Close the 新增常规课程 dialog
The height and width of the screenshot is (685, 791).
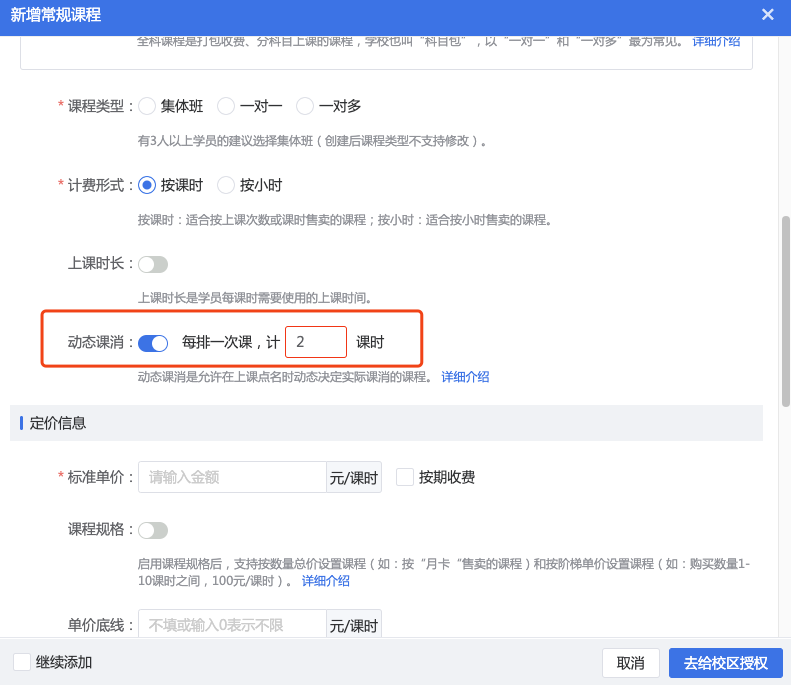767,15
